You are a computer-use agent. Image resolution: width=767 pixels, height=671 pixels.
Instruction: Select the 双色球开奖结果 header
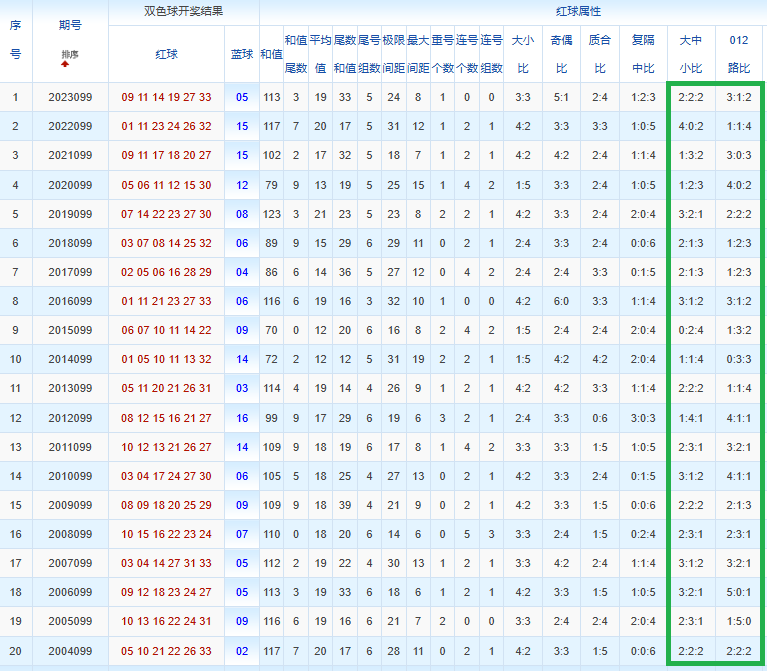coord(183,11)
